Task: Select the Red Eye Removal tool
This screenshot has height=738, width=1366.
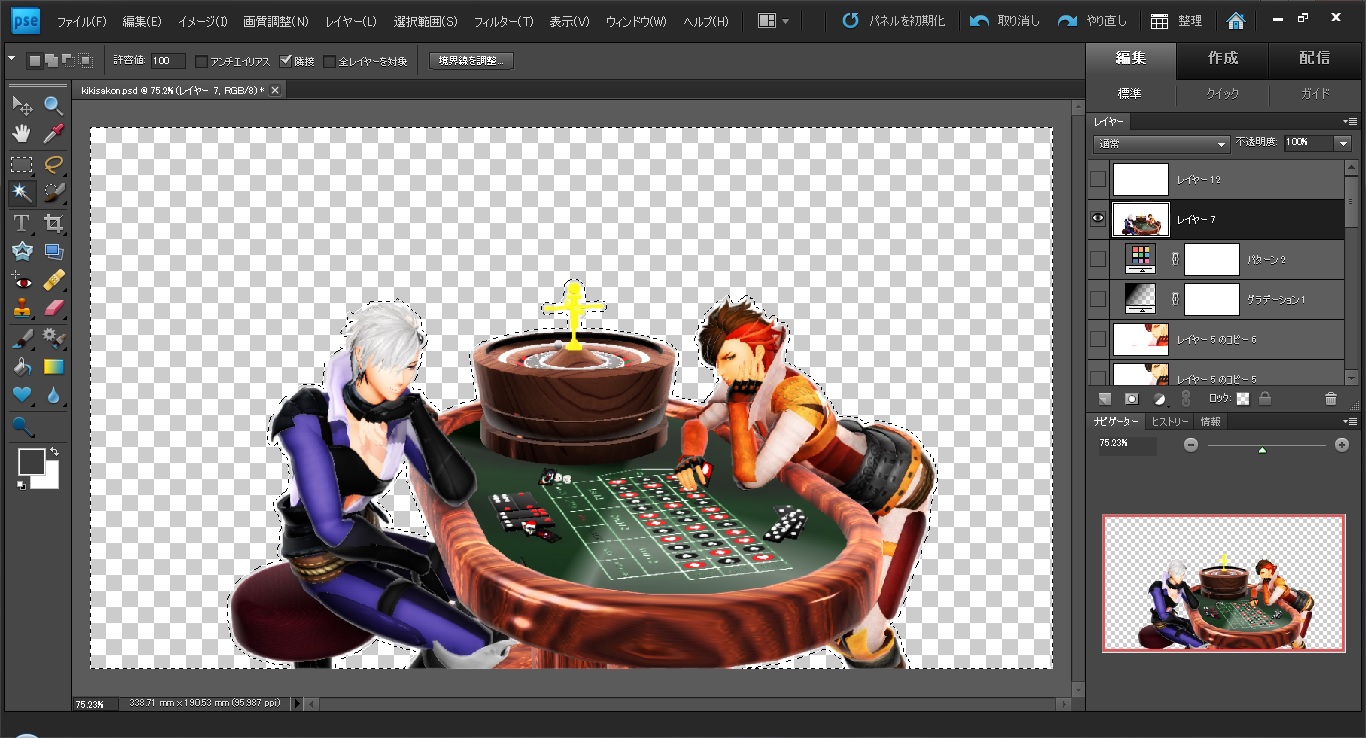Action: tap(21, 280)
